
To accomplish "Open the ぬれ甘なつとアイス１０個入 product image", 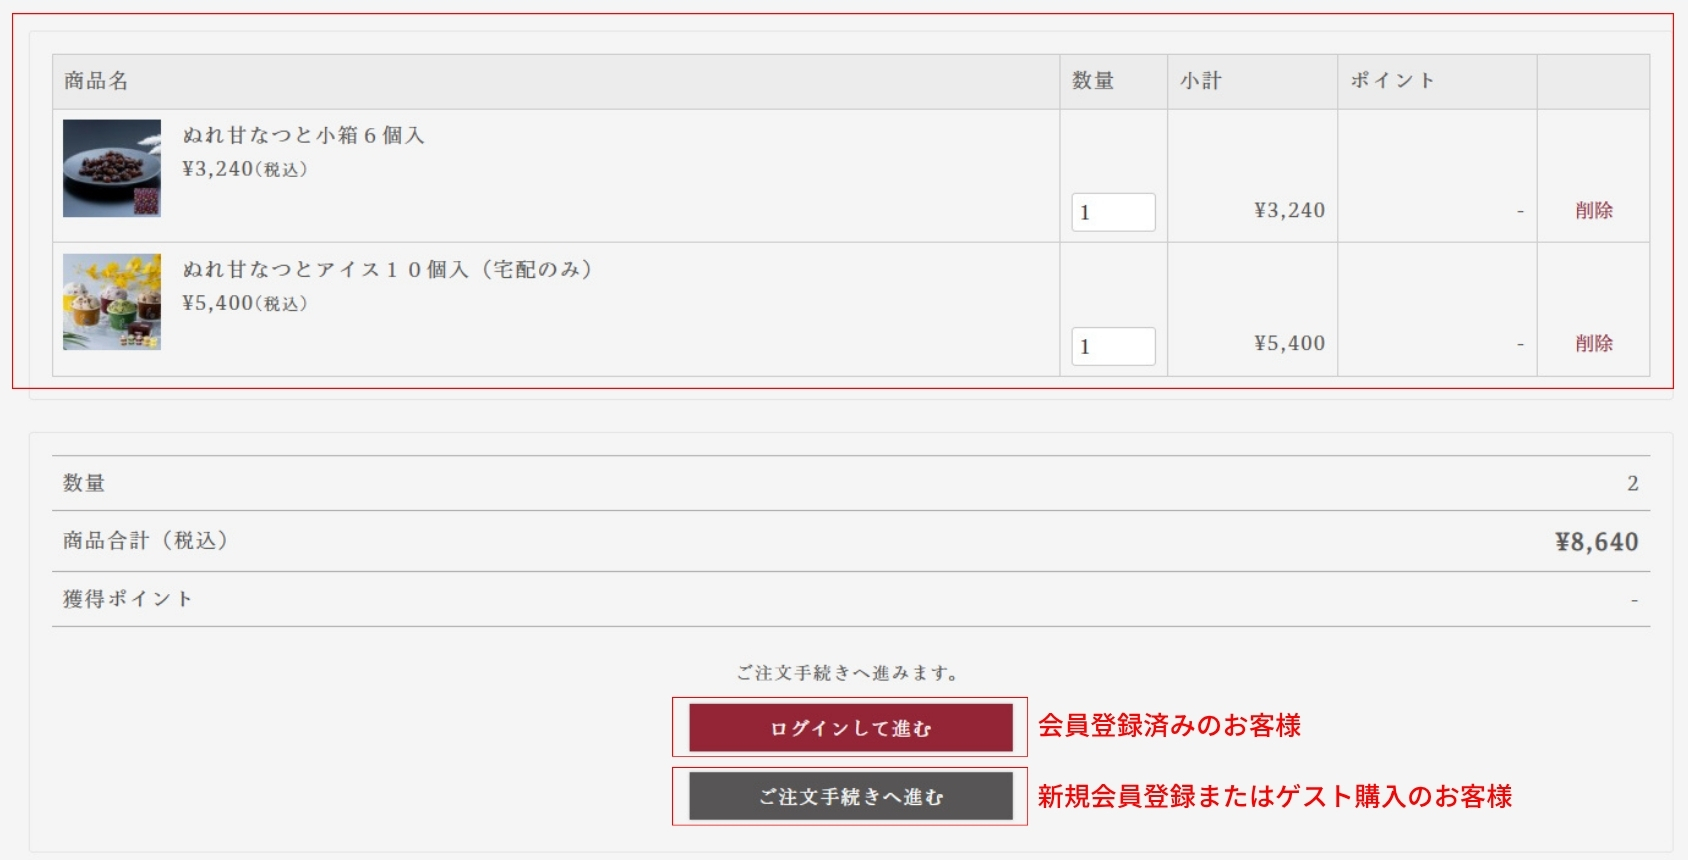I will tap(112, 302).
